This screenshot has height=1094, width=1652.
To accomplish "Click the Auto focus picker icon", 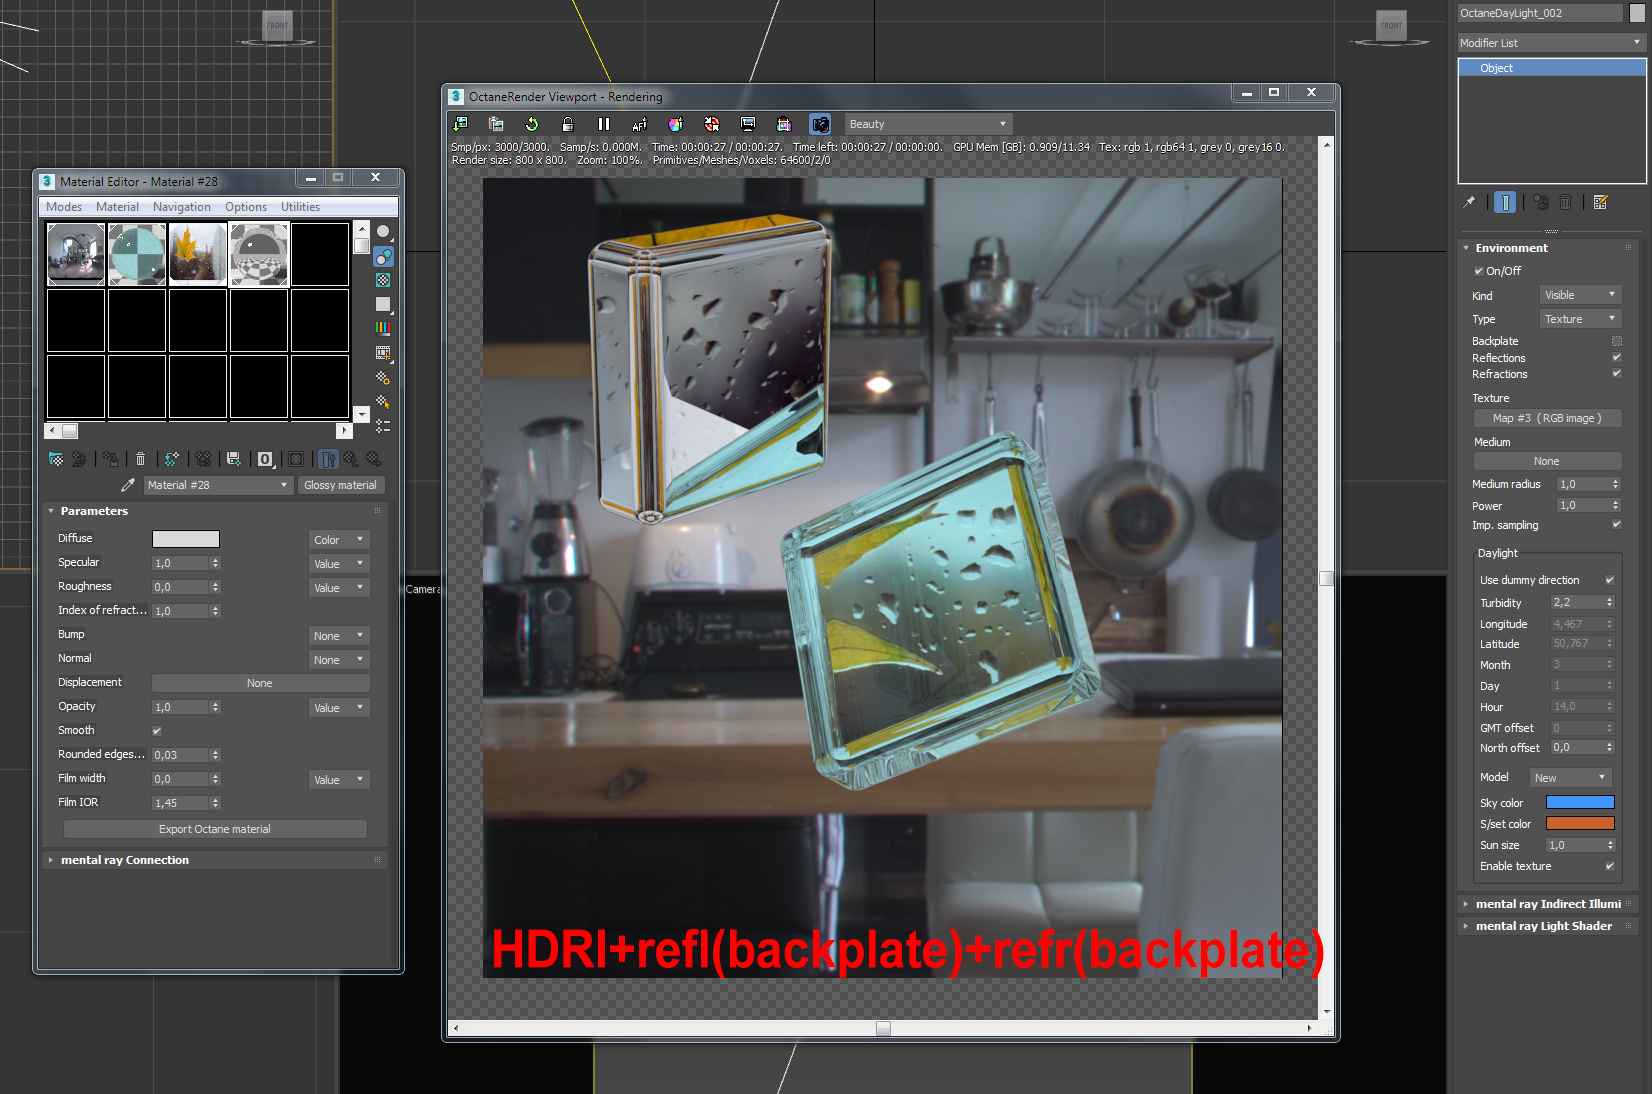I will (x=640, y=124).
